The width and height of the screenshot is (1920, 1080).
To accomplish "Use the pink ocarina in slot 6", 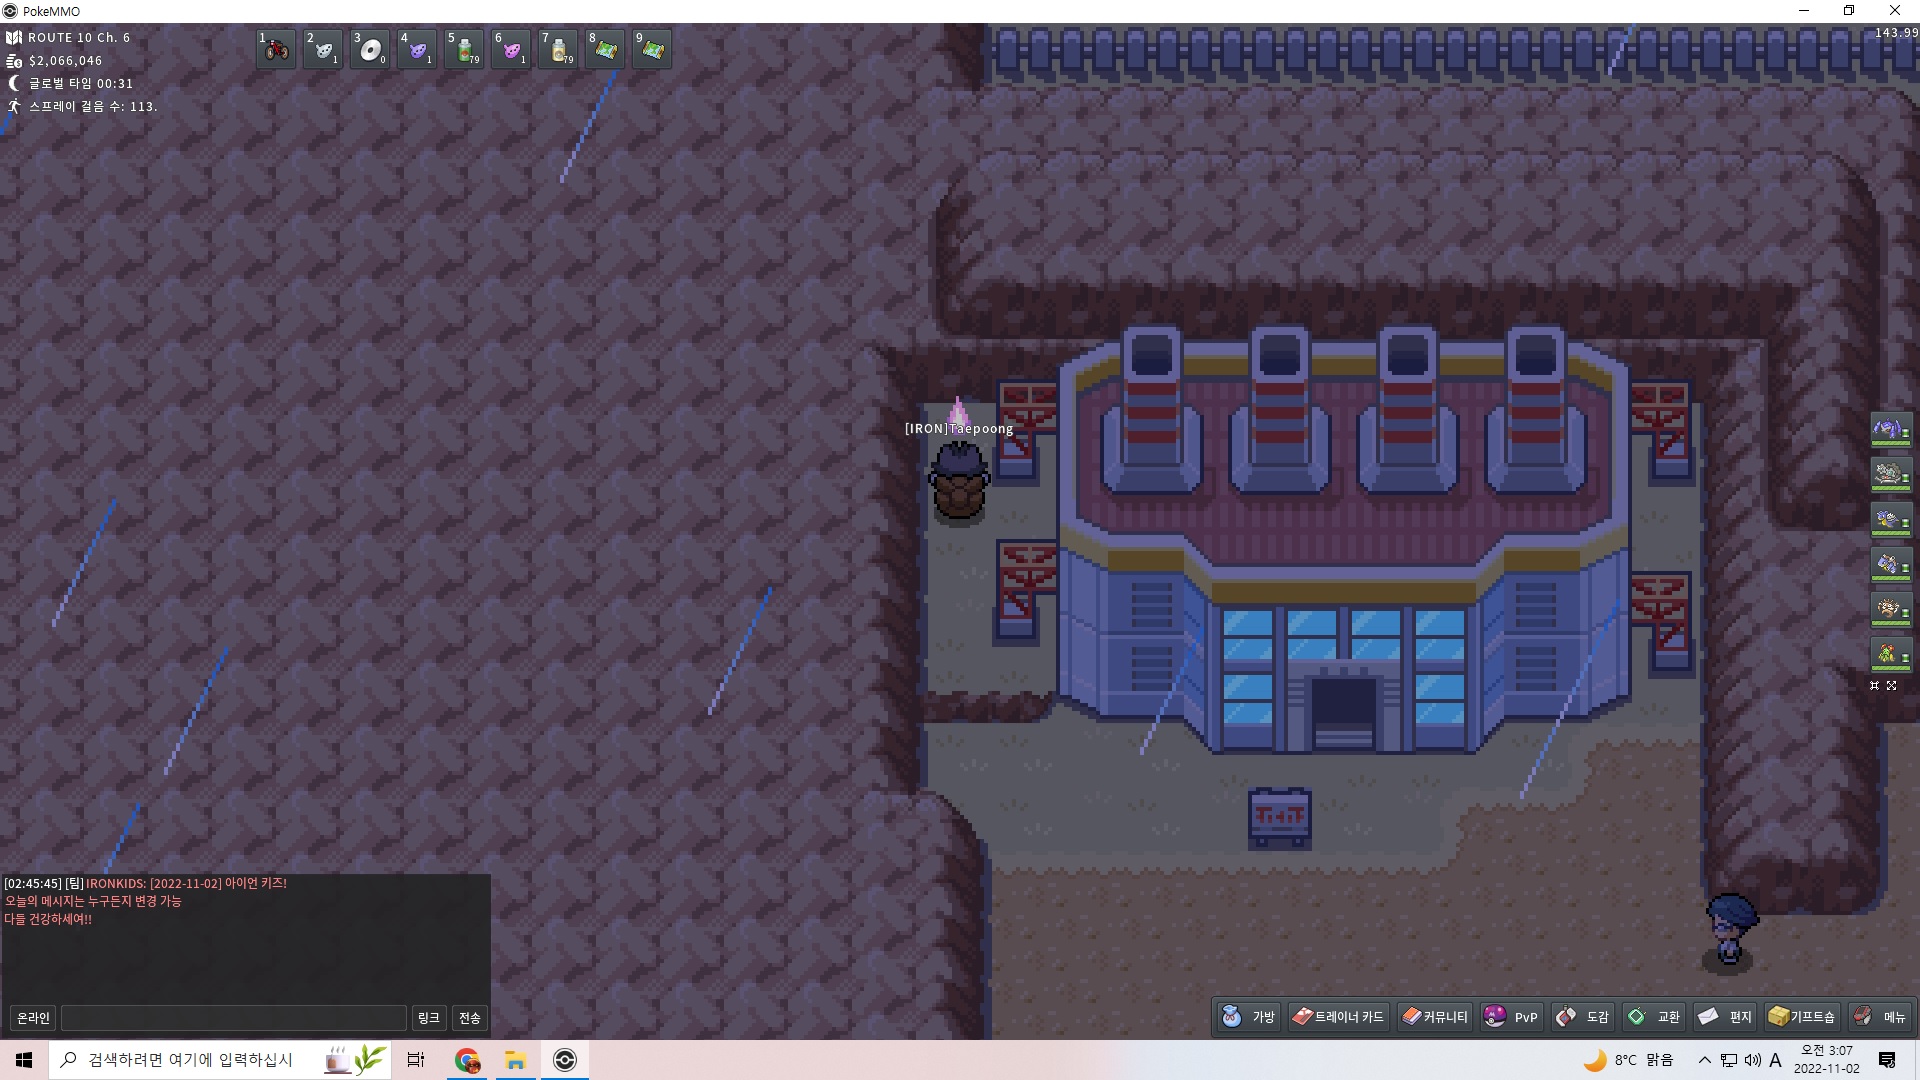I will coord(511,49).
